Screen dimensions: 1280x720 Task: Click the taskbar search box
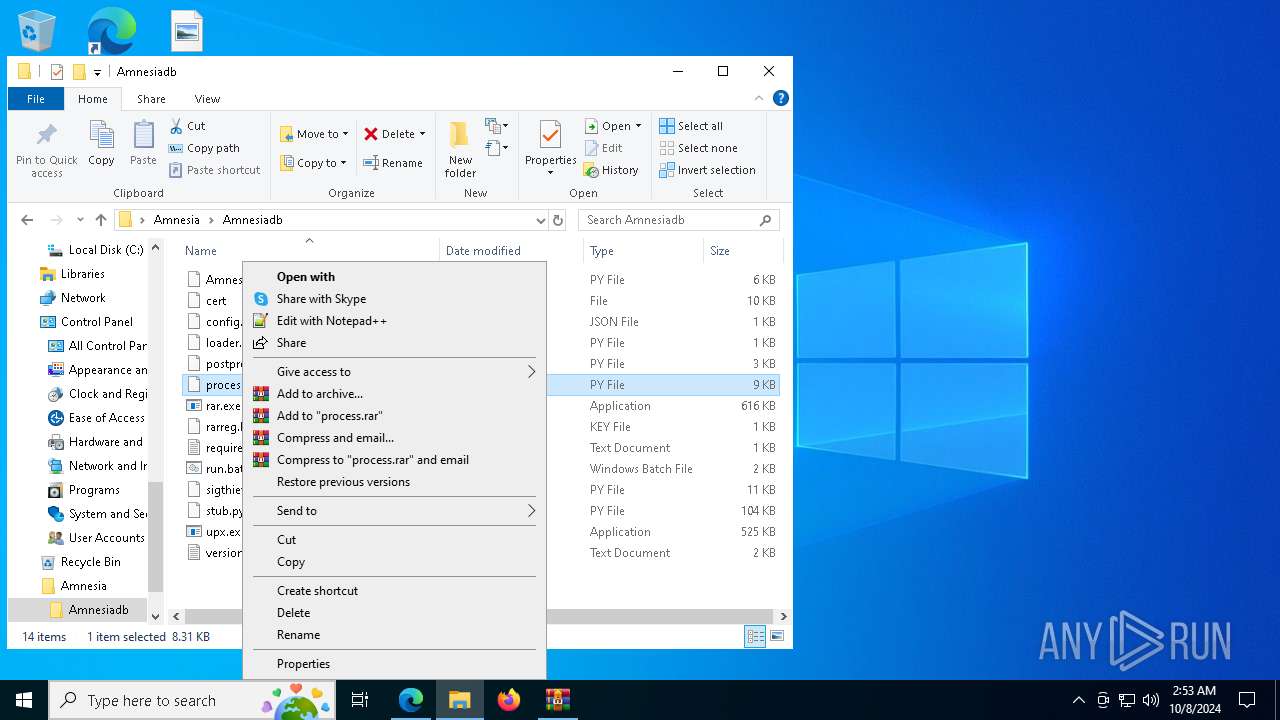click(191, 700)
